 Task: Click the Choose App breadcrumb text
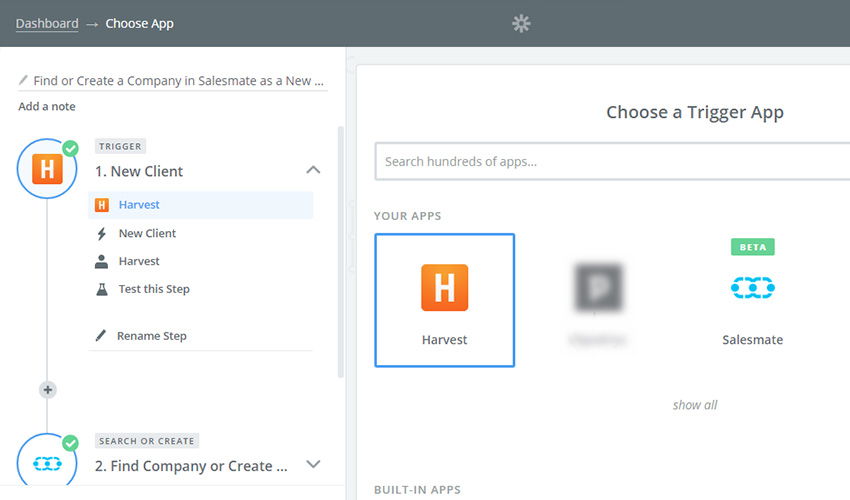coord(139,23)
